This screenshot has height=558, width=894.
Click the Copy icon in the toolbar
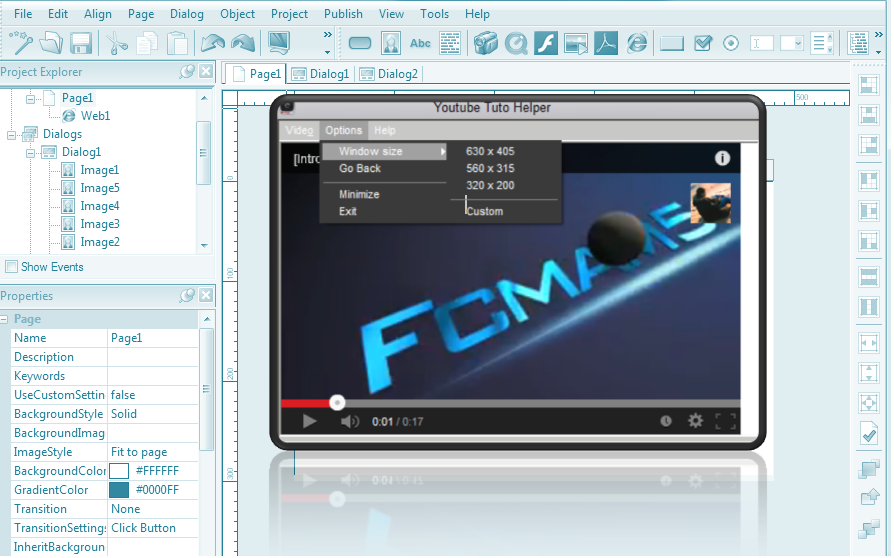[147, 43]
